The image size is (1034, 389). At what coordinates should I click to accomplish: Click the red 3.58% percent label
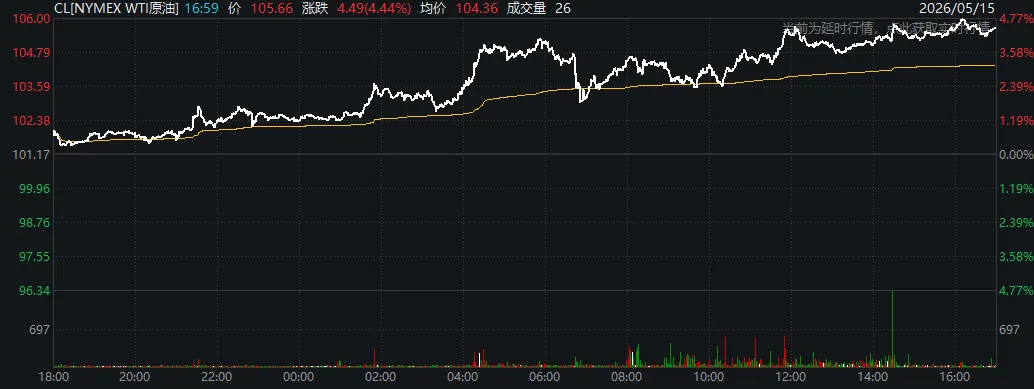click(1017, 53)
